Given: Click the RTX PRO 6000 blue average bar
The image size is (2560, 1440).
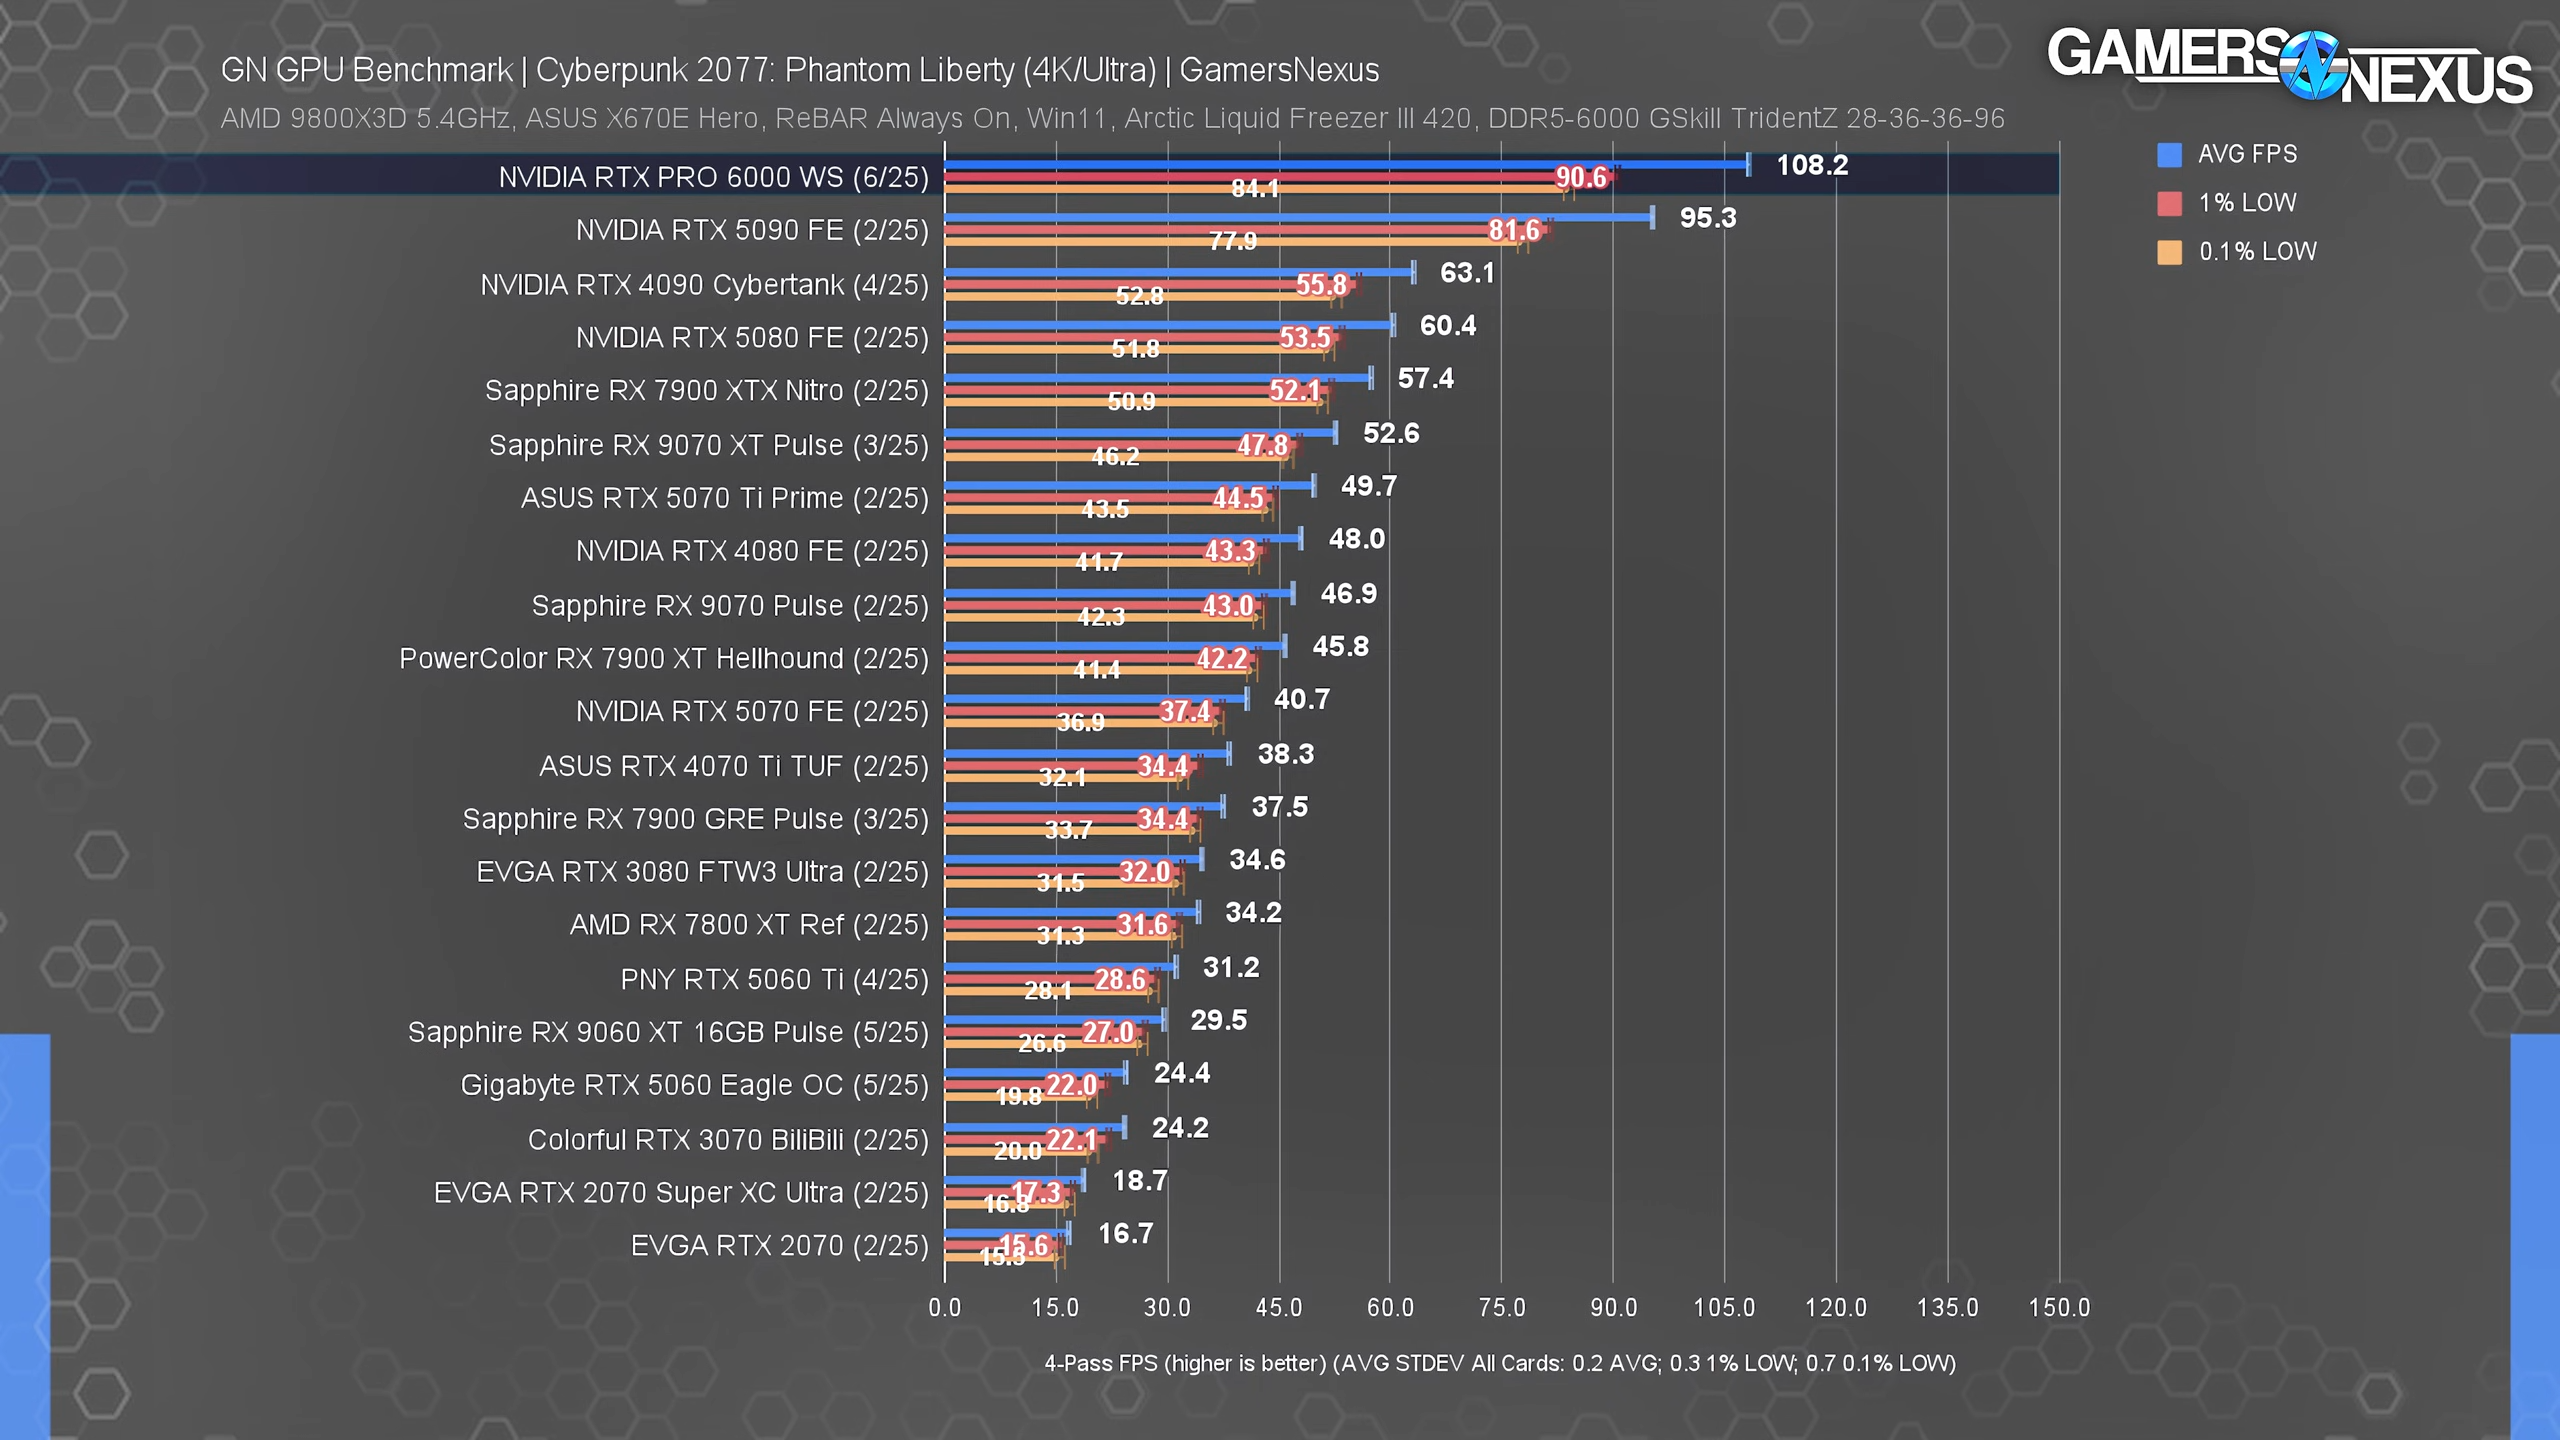Looking at the screenshot, I should click(x=1346, y=165).
